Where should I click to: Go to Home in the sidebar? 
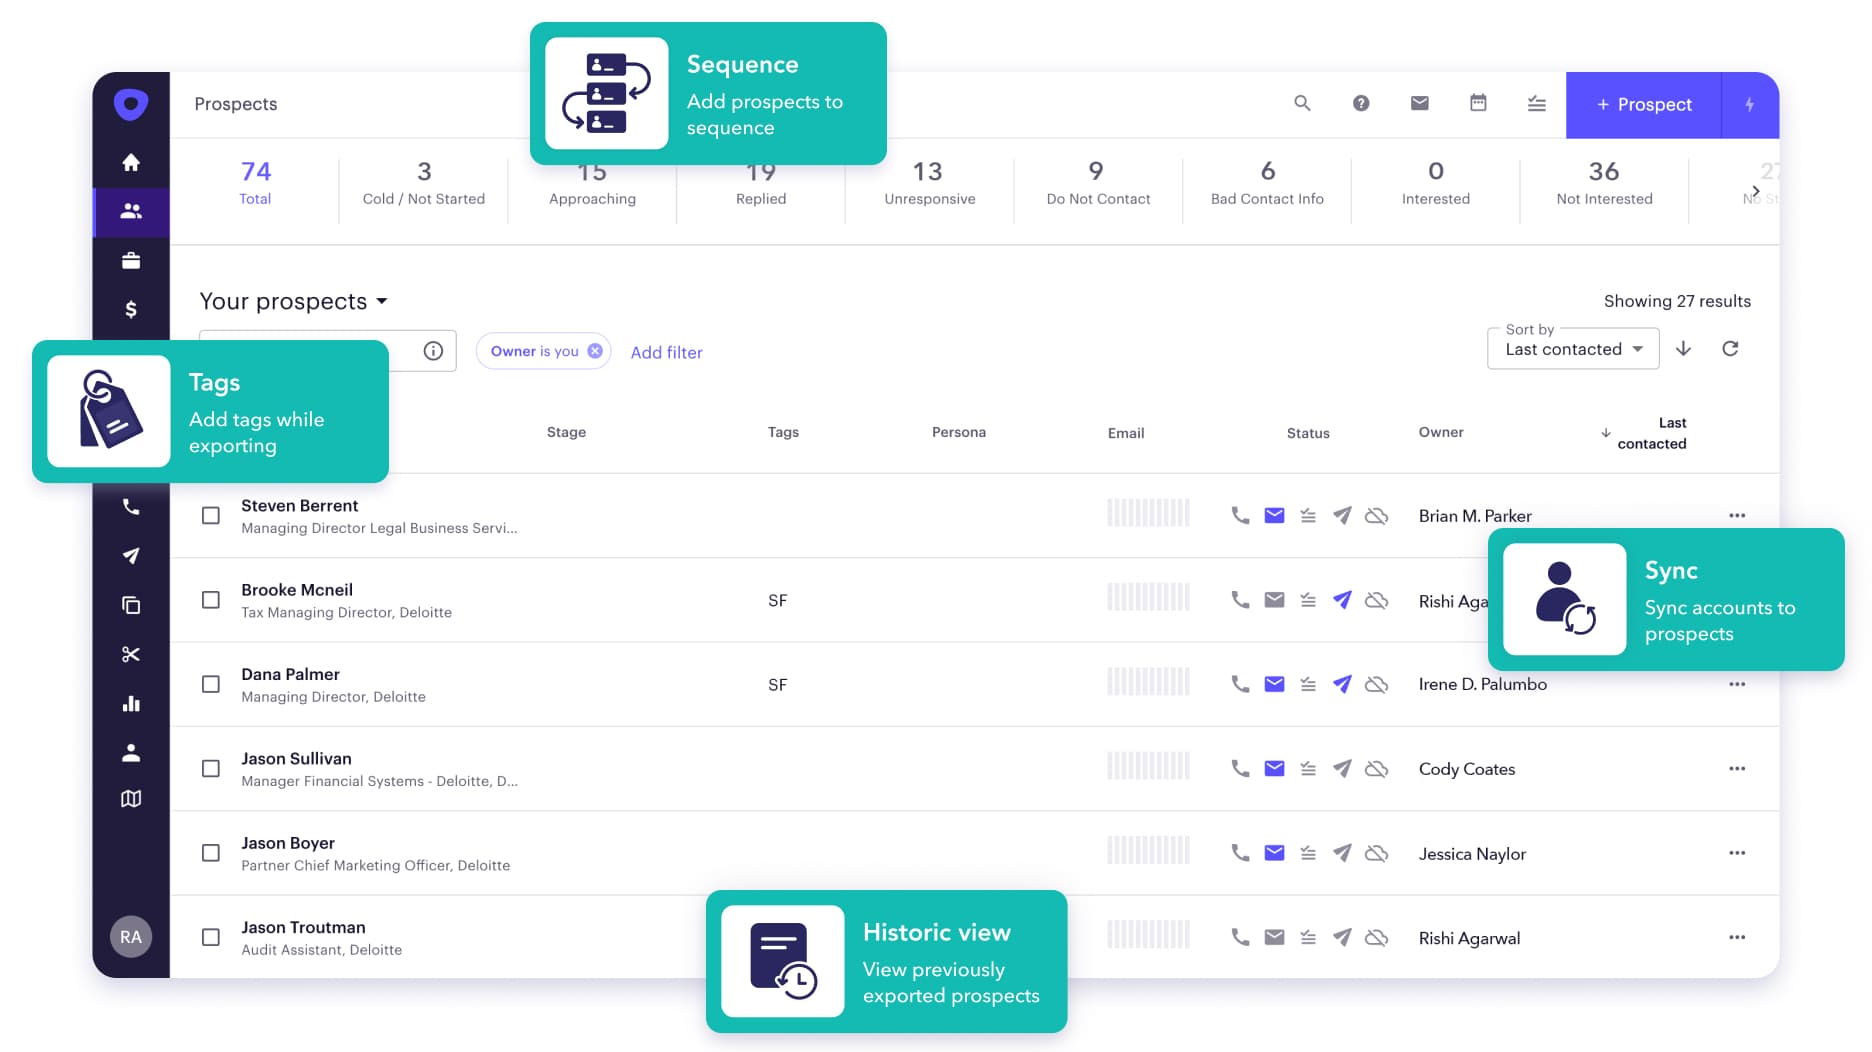point(131,162)
